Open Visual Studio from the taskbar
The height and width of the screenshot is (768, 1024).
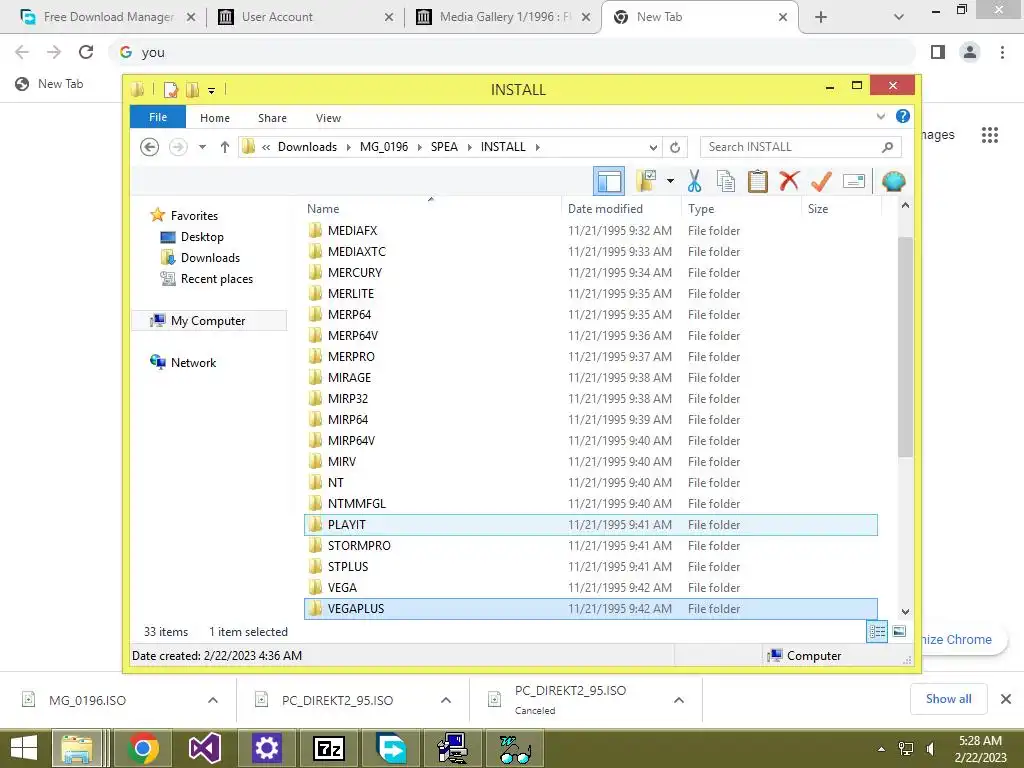tap(204, 748)
